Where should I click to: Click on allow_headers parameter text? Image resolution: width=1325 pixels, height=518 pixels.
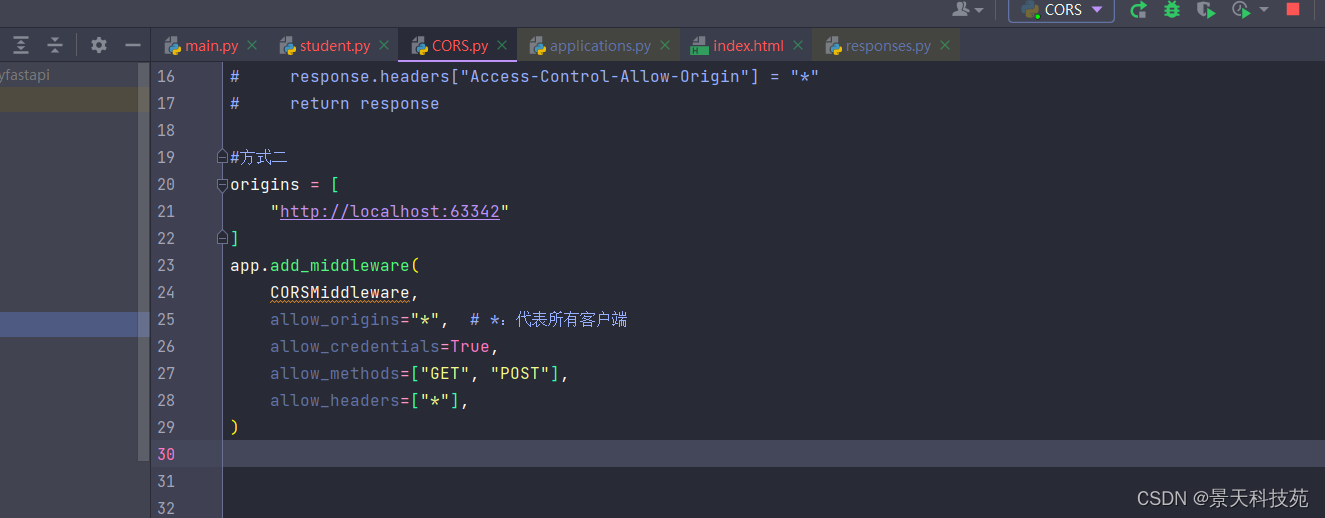[335, 400]
